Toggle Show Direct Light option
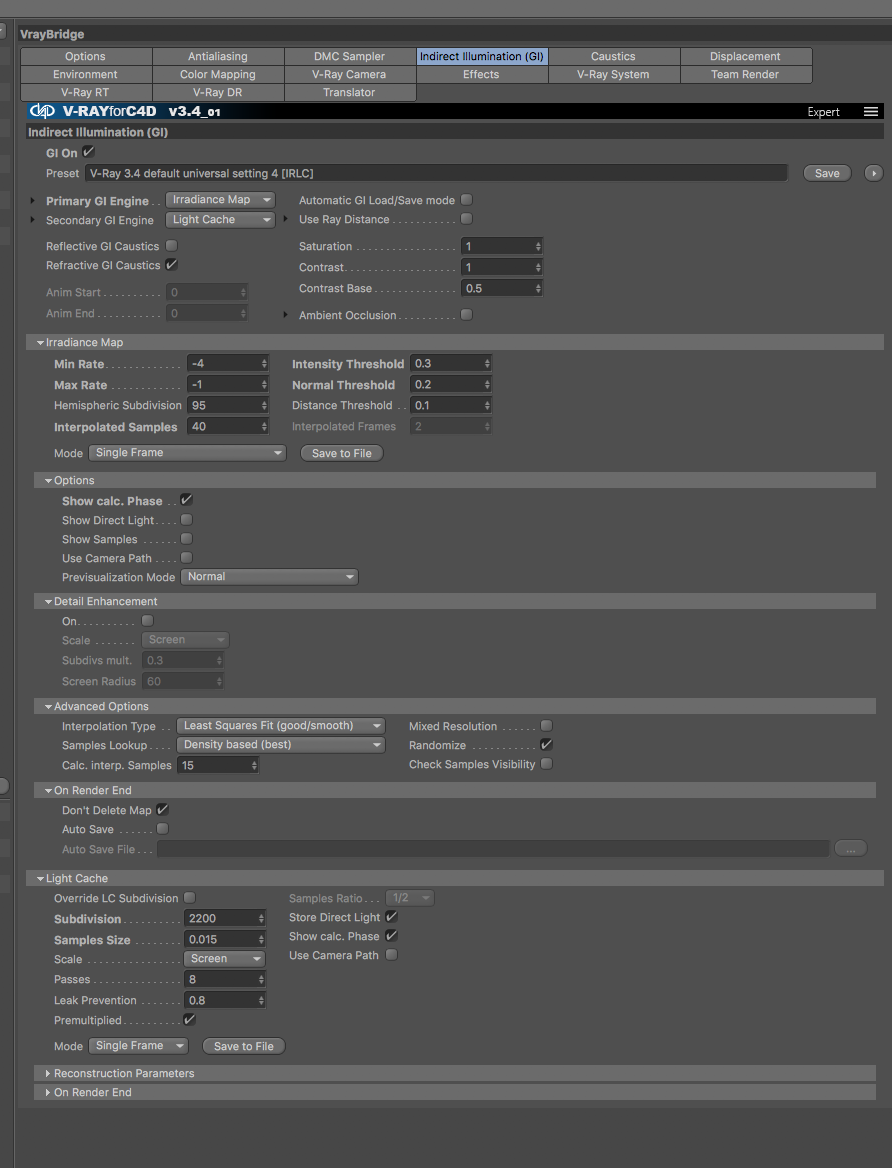The width and height of the screenshot is (892, 1168). point(186,520)
